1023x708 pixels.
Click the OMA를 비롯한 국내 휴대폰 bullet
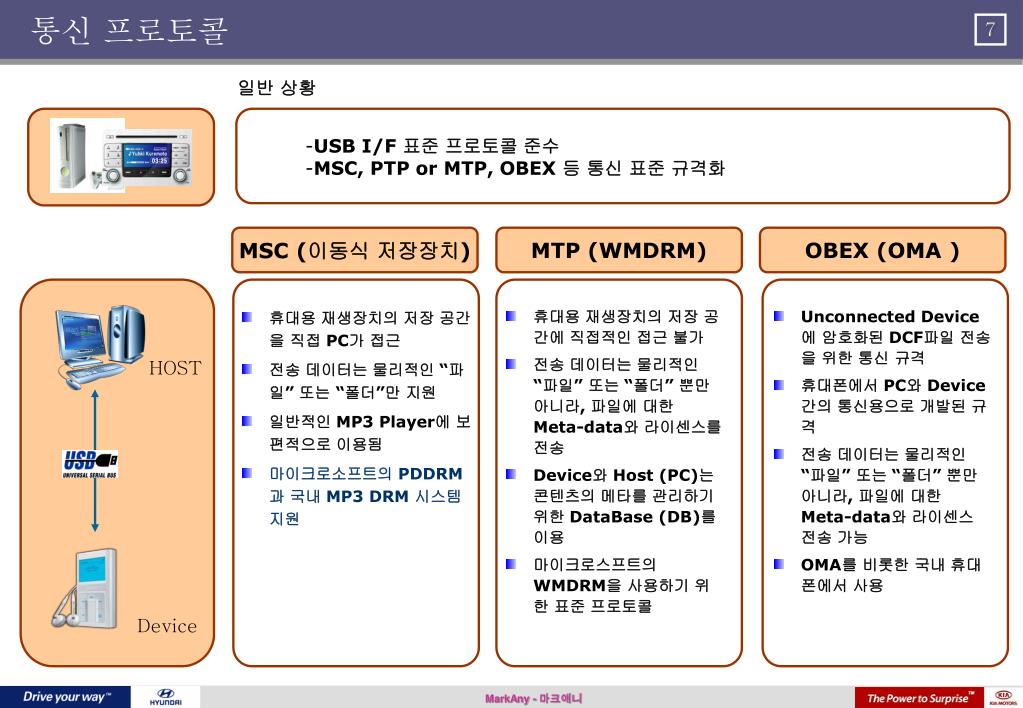(x=891, y=574)
